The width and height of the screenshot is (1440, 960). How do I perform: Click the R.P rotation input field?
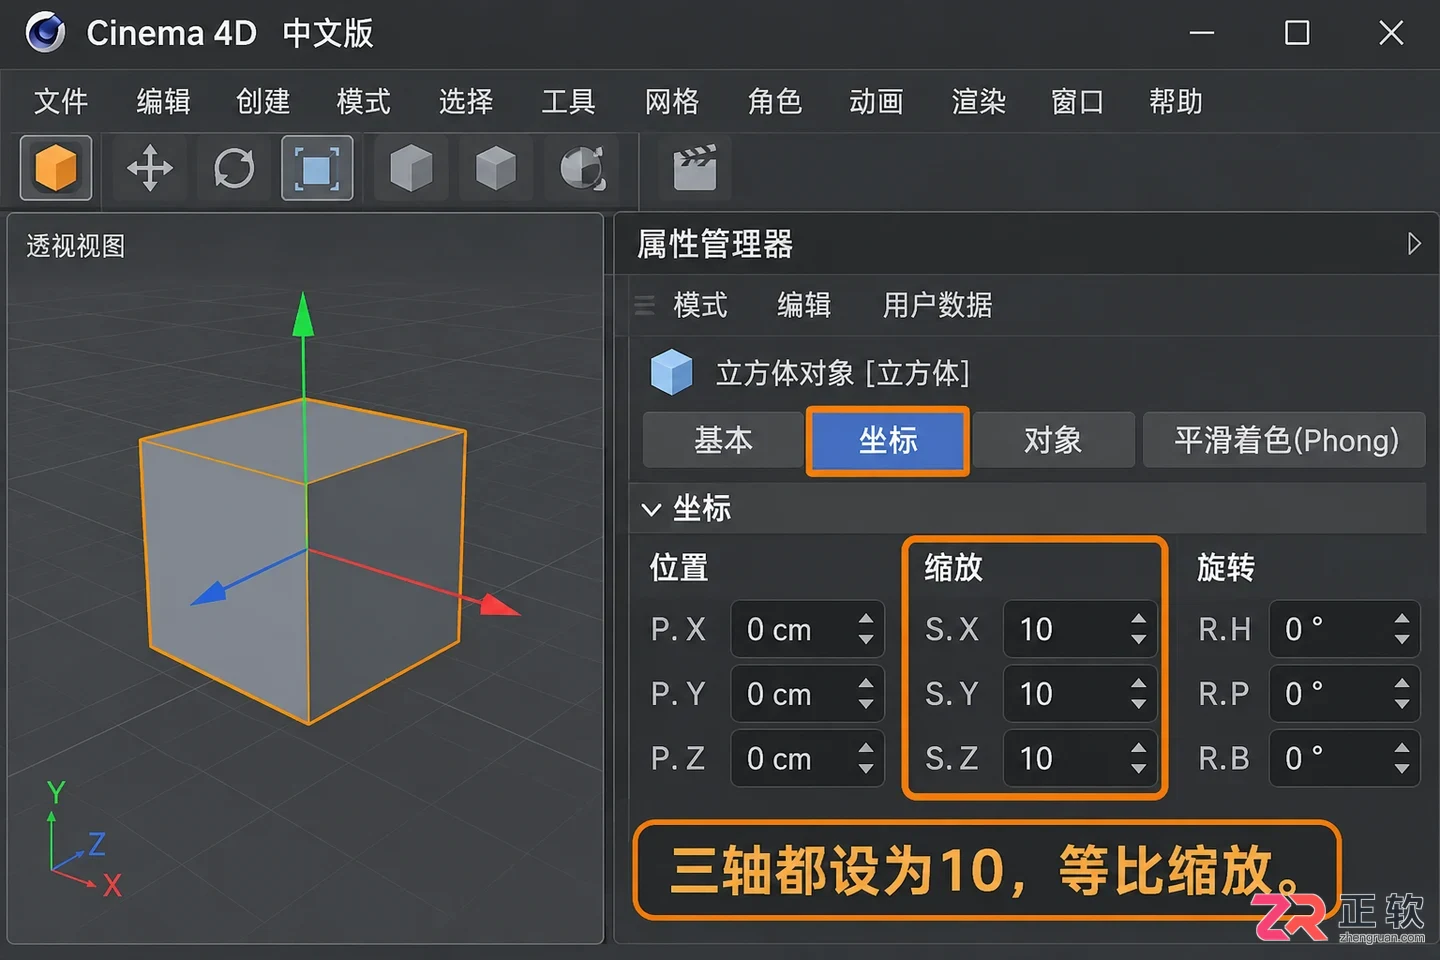click(1344, 693)
